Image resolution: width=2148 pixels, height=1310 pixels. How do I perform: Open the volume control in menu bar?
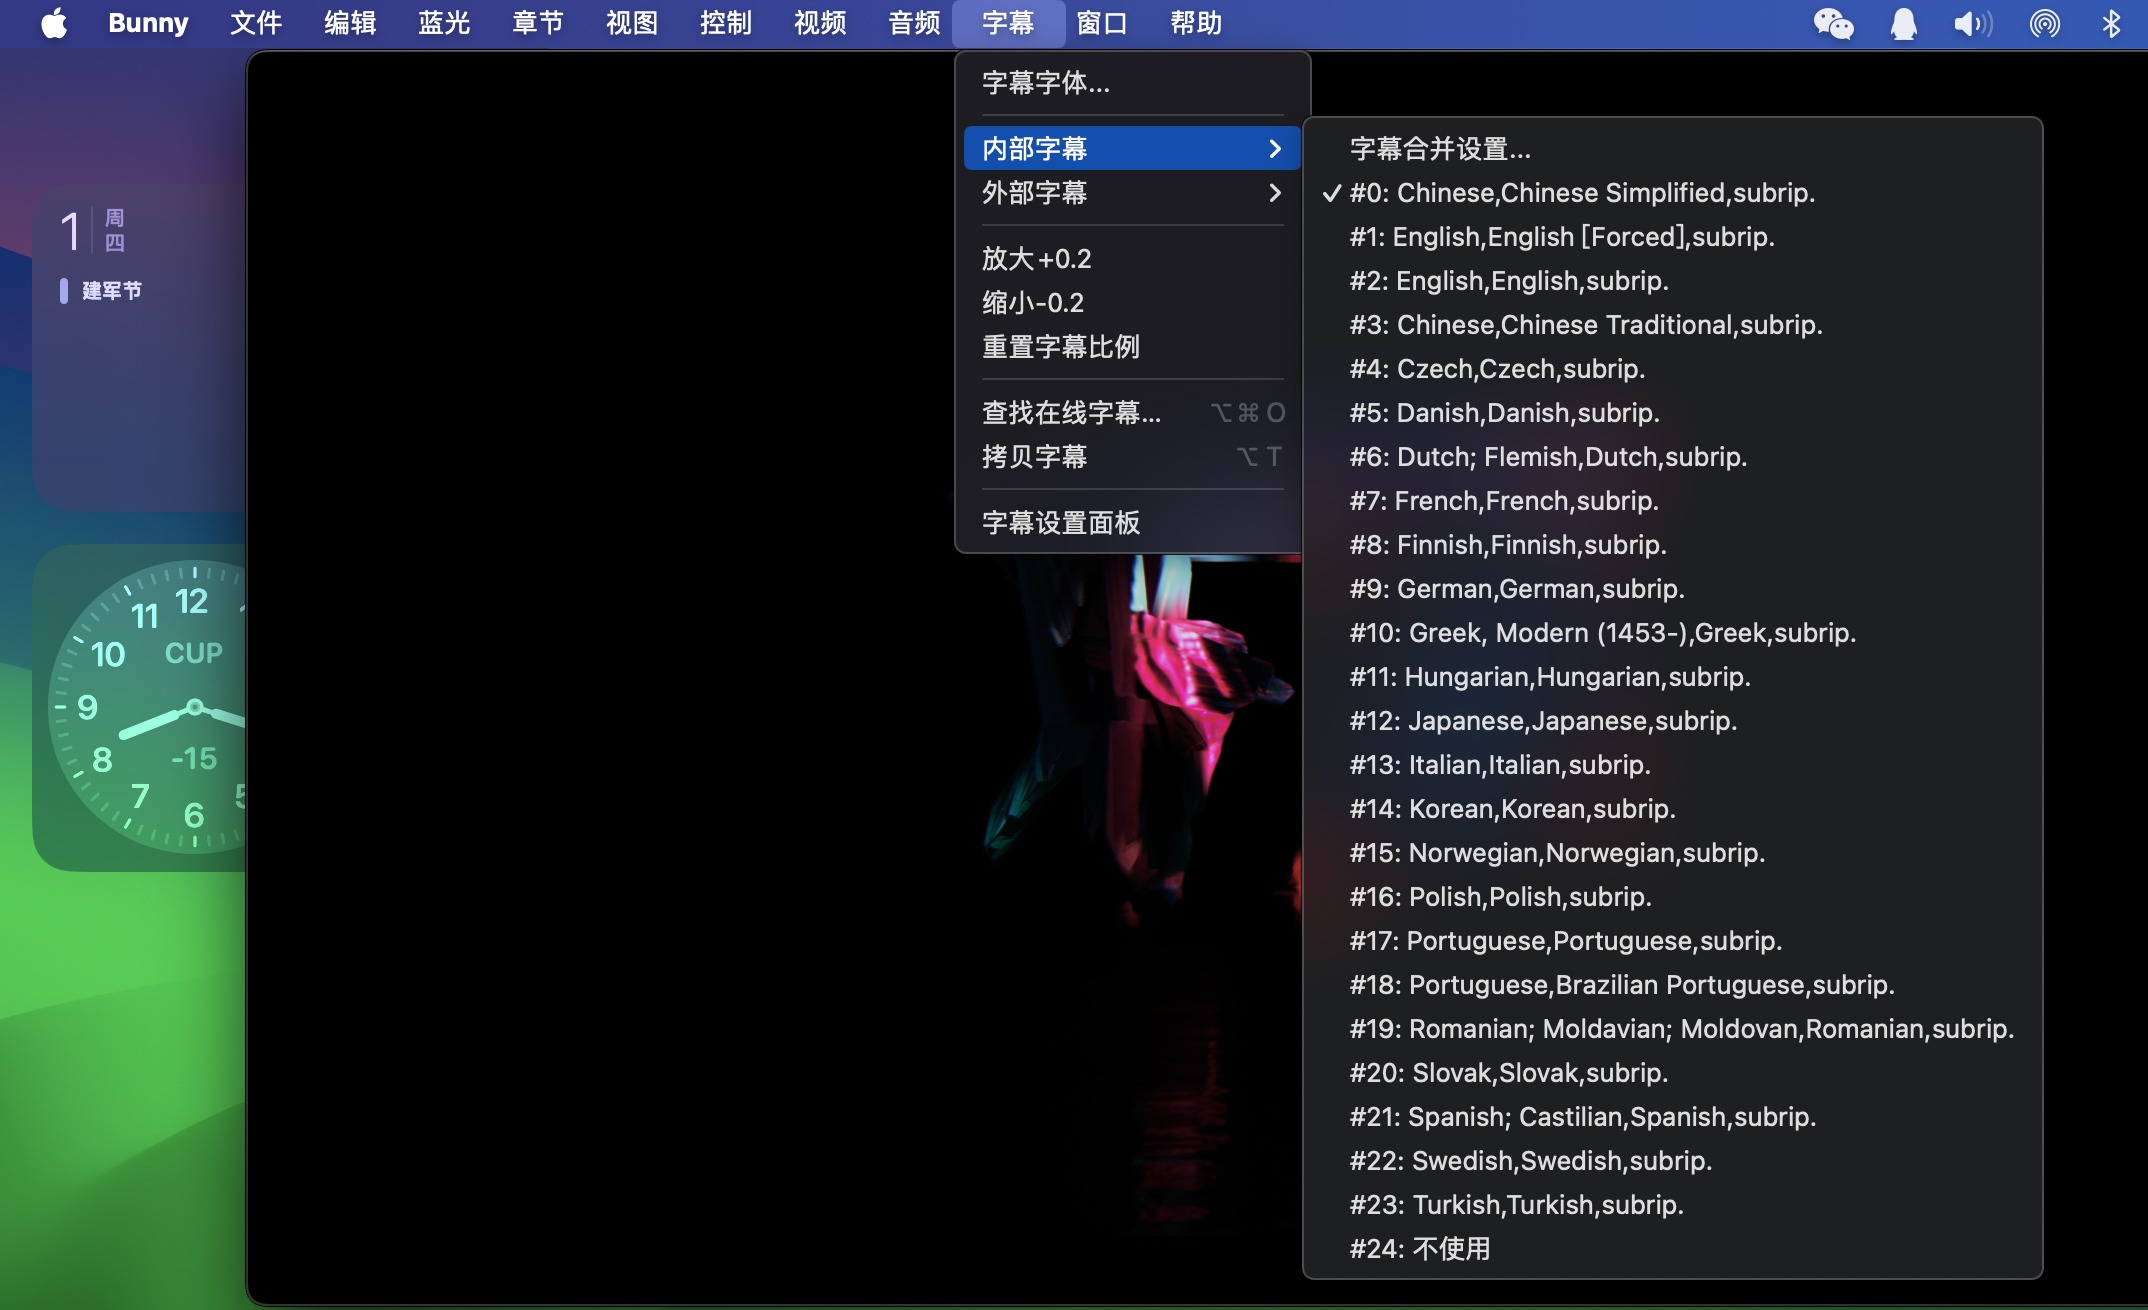(1972, 23)
